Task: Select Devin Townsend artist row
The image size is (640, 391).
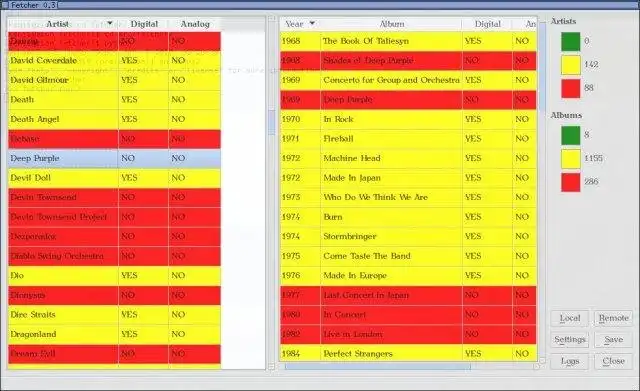Action: point(114,198)
